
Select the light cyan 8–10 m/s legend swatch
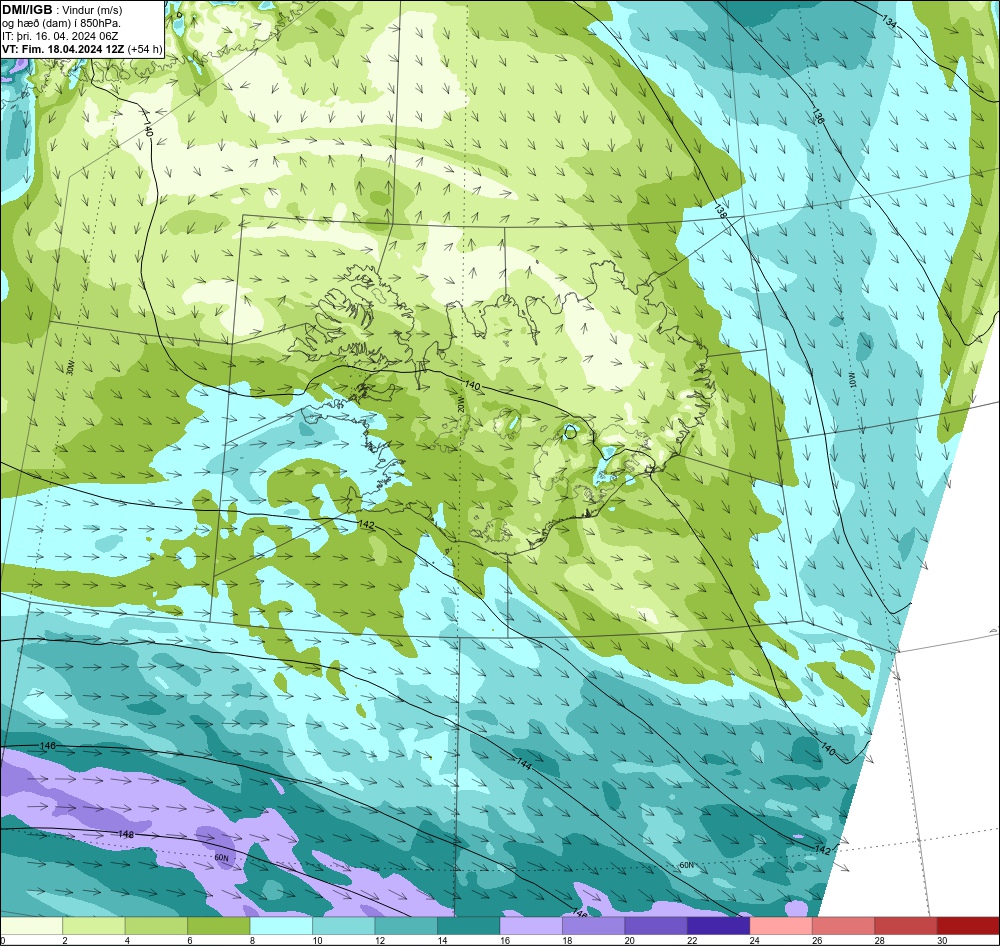point(281,926)
